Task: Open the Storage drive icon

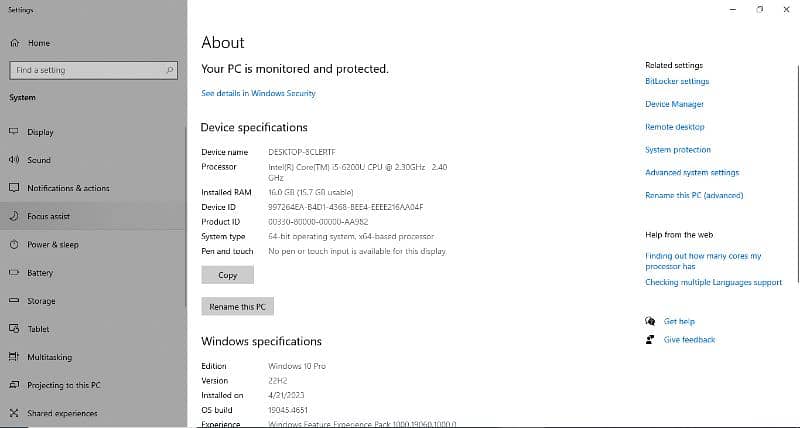Action: pyautogui.click(x=14, y=301)
